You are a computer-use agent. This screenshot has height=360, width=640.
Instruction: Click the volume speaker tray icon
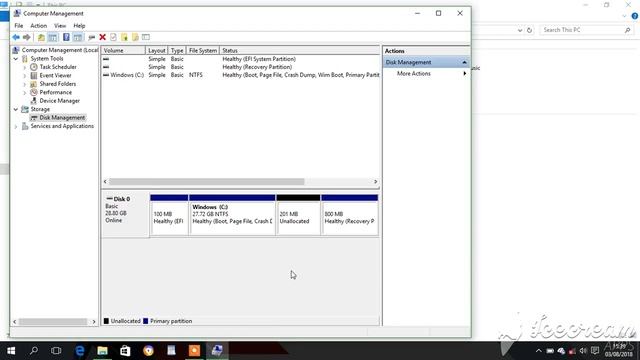(583, 351)
